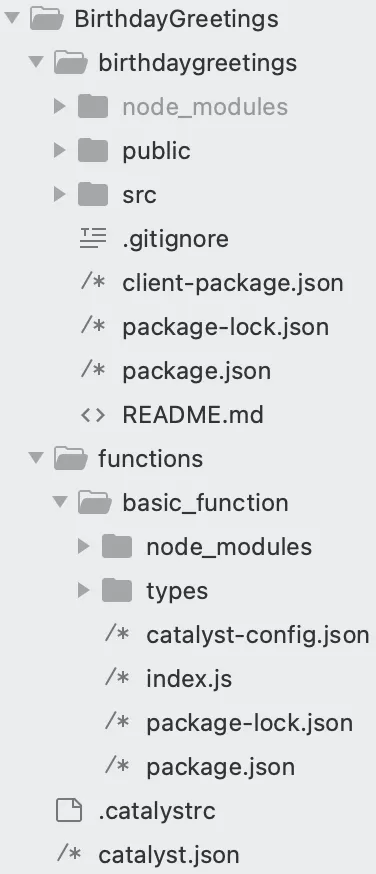
Task: Click the comment icon beside client-package.json
Action: pos(93,283)
